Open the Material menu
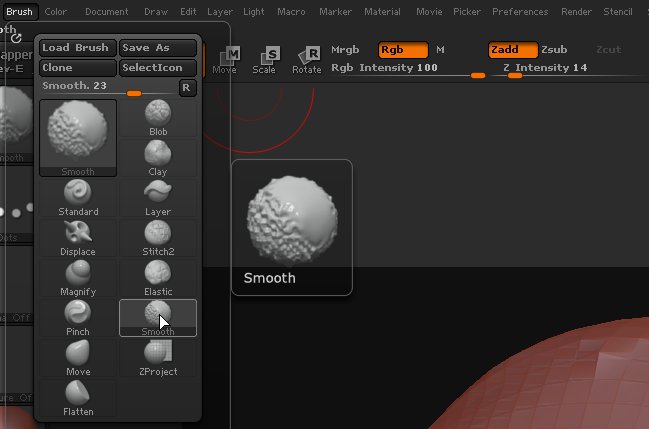The width and height of the screenshot is (649, 429). (x=382, y=12)
